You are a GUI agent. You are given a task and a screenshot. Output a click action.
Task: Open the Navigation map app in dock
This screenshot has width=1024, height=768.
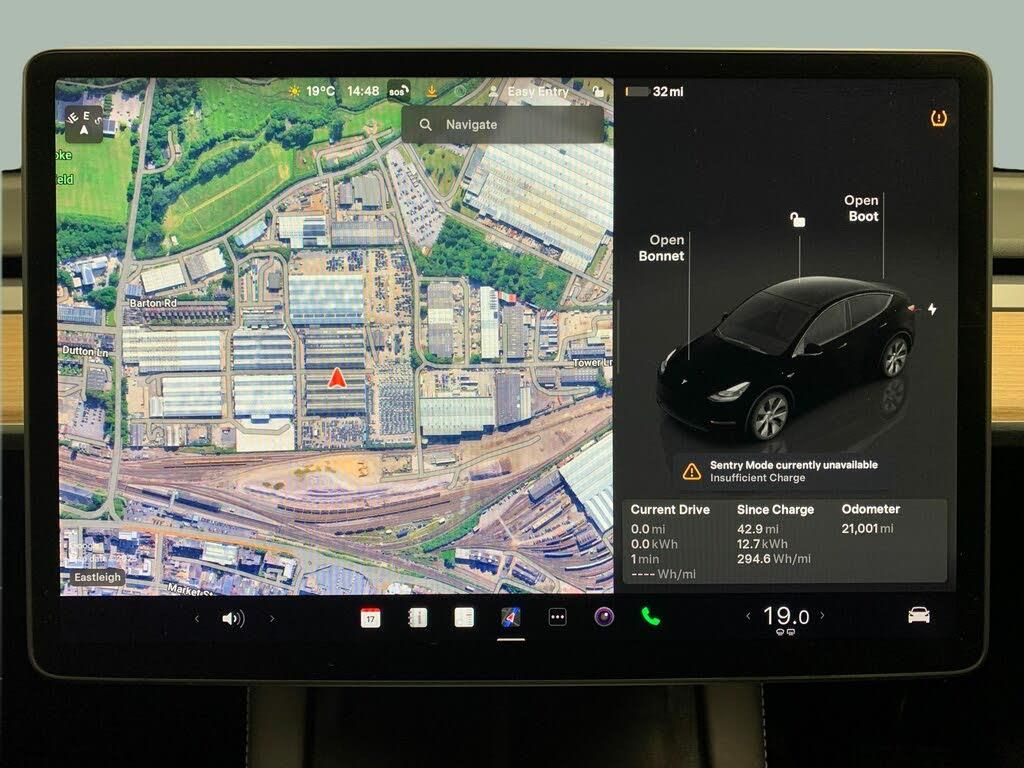[x=511, y=617]
